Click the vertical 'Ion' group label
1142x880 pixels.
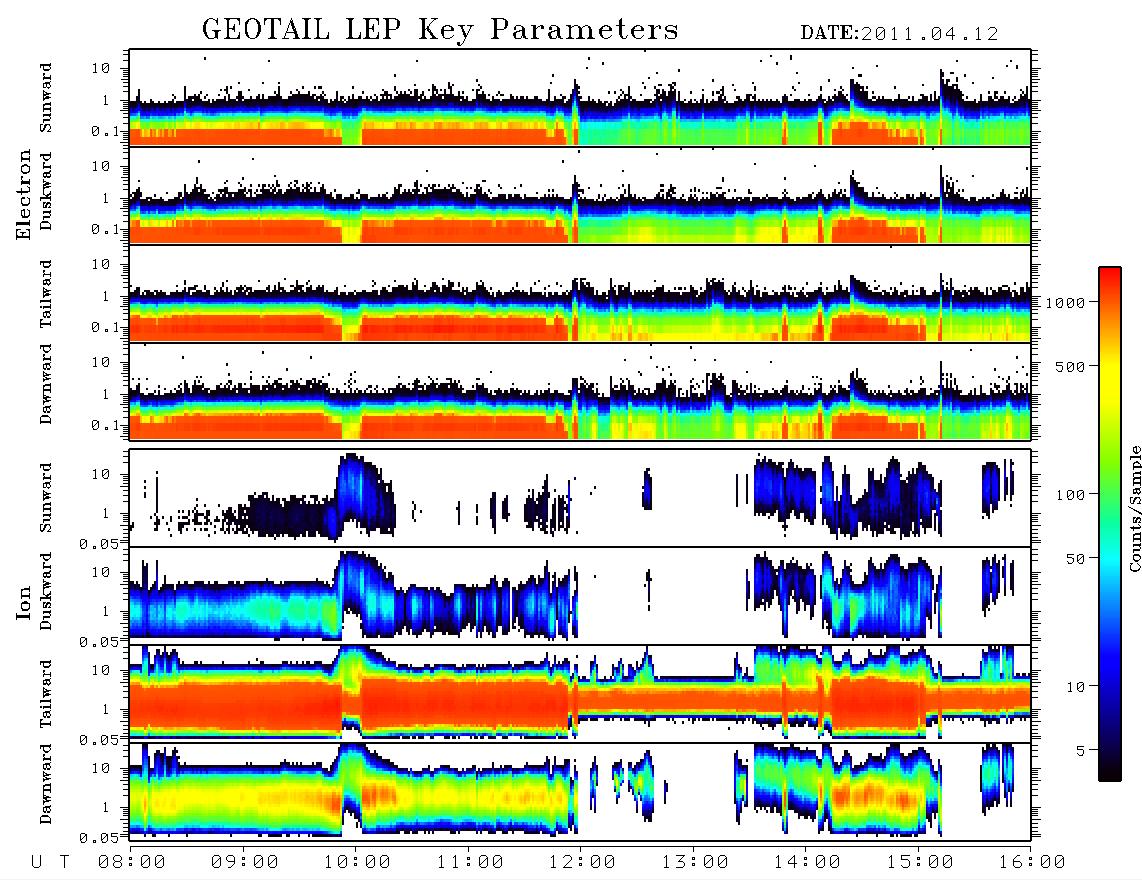click(24, 602)
